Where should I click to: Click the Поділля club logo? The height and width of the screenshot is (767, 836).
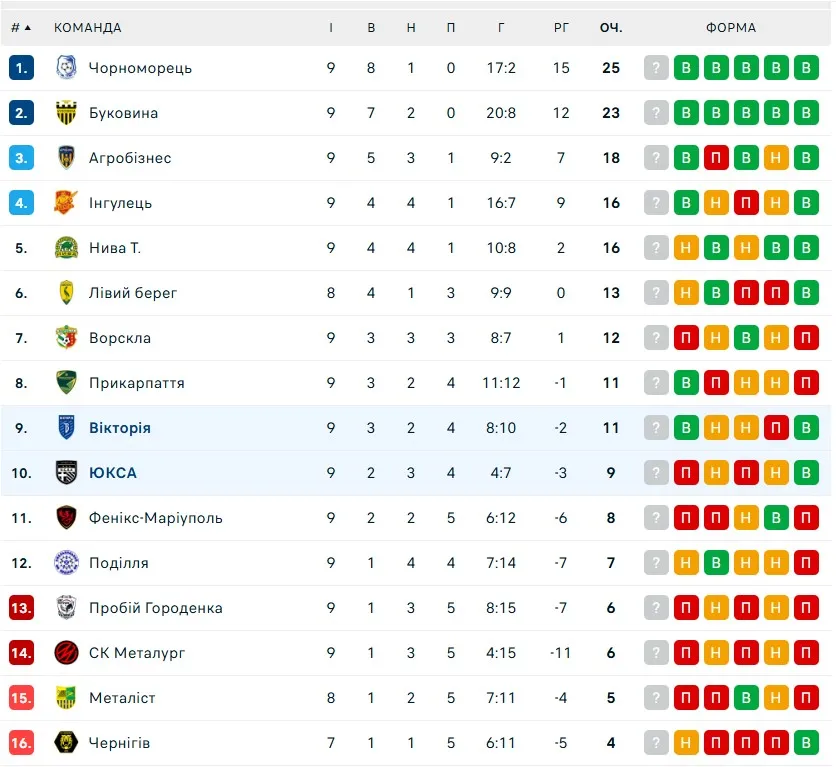pyautogui.click(x=66, y=563)
